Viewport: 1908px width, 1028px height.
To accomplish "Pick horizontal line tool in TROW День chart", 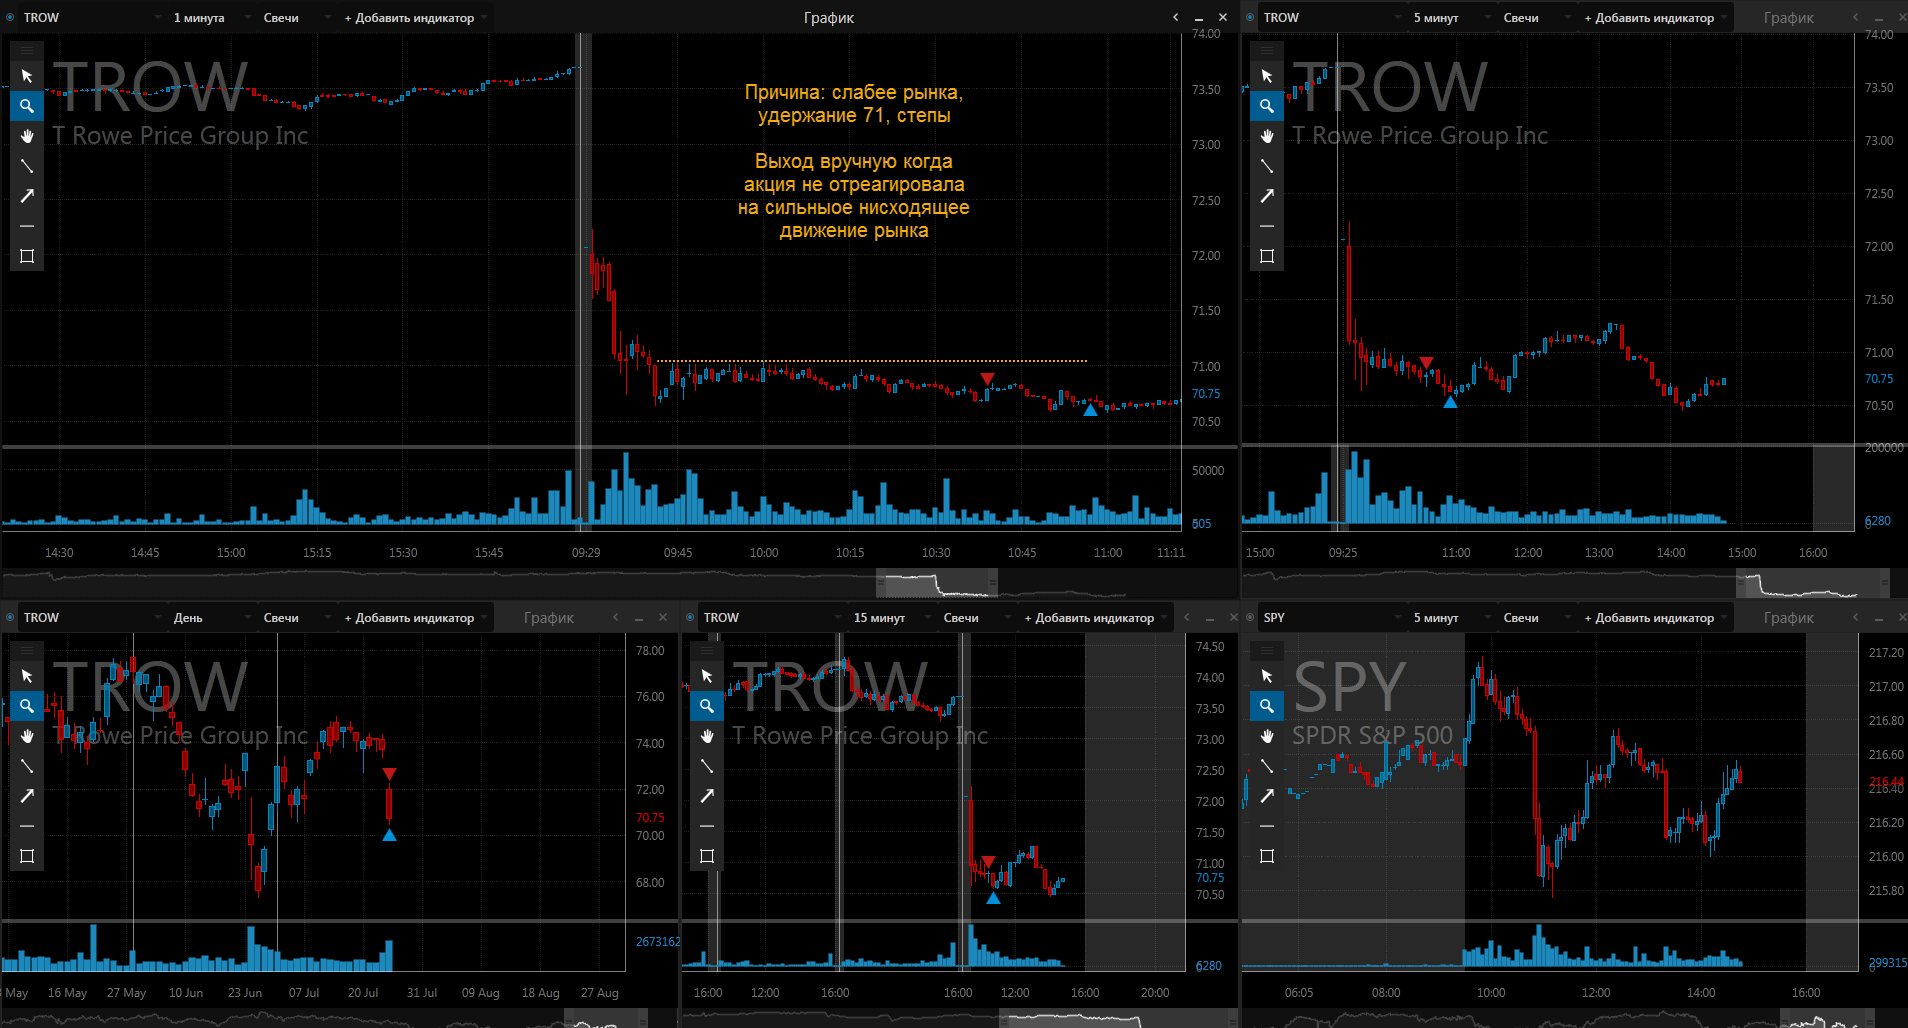I will pyautogui.click(x=27, y=826).
